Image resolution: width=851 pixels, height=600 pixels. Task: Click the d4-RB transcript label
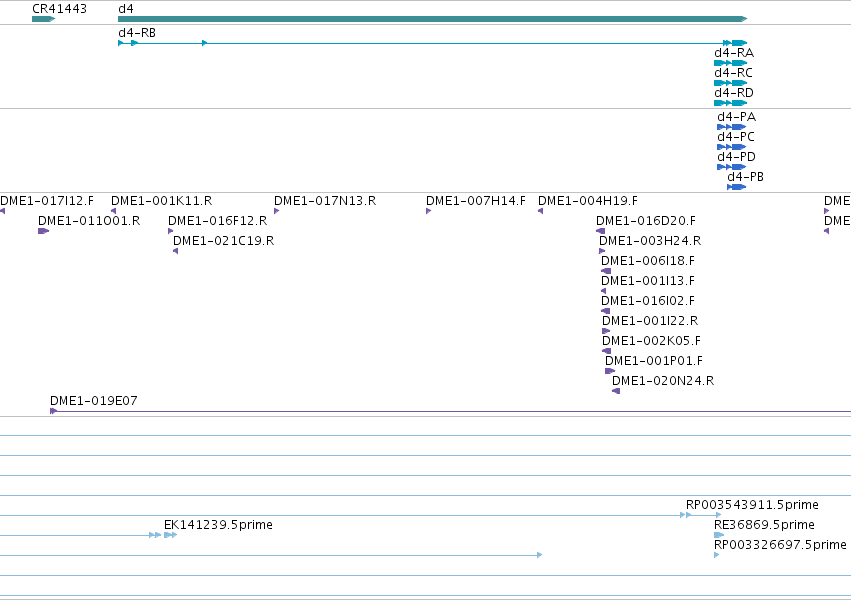137,33
